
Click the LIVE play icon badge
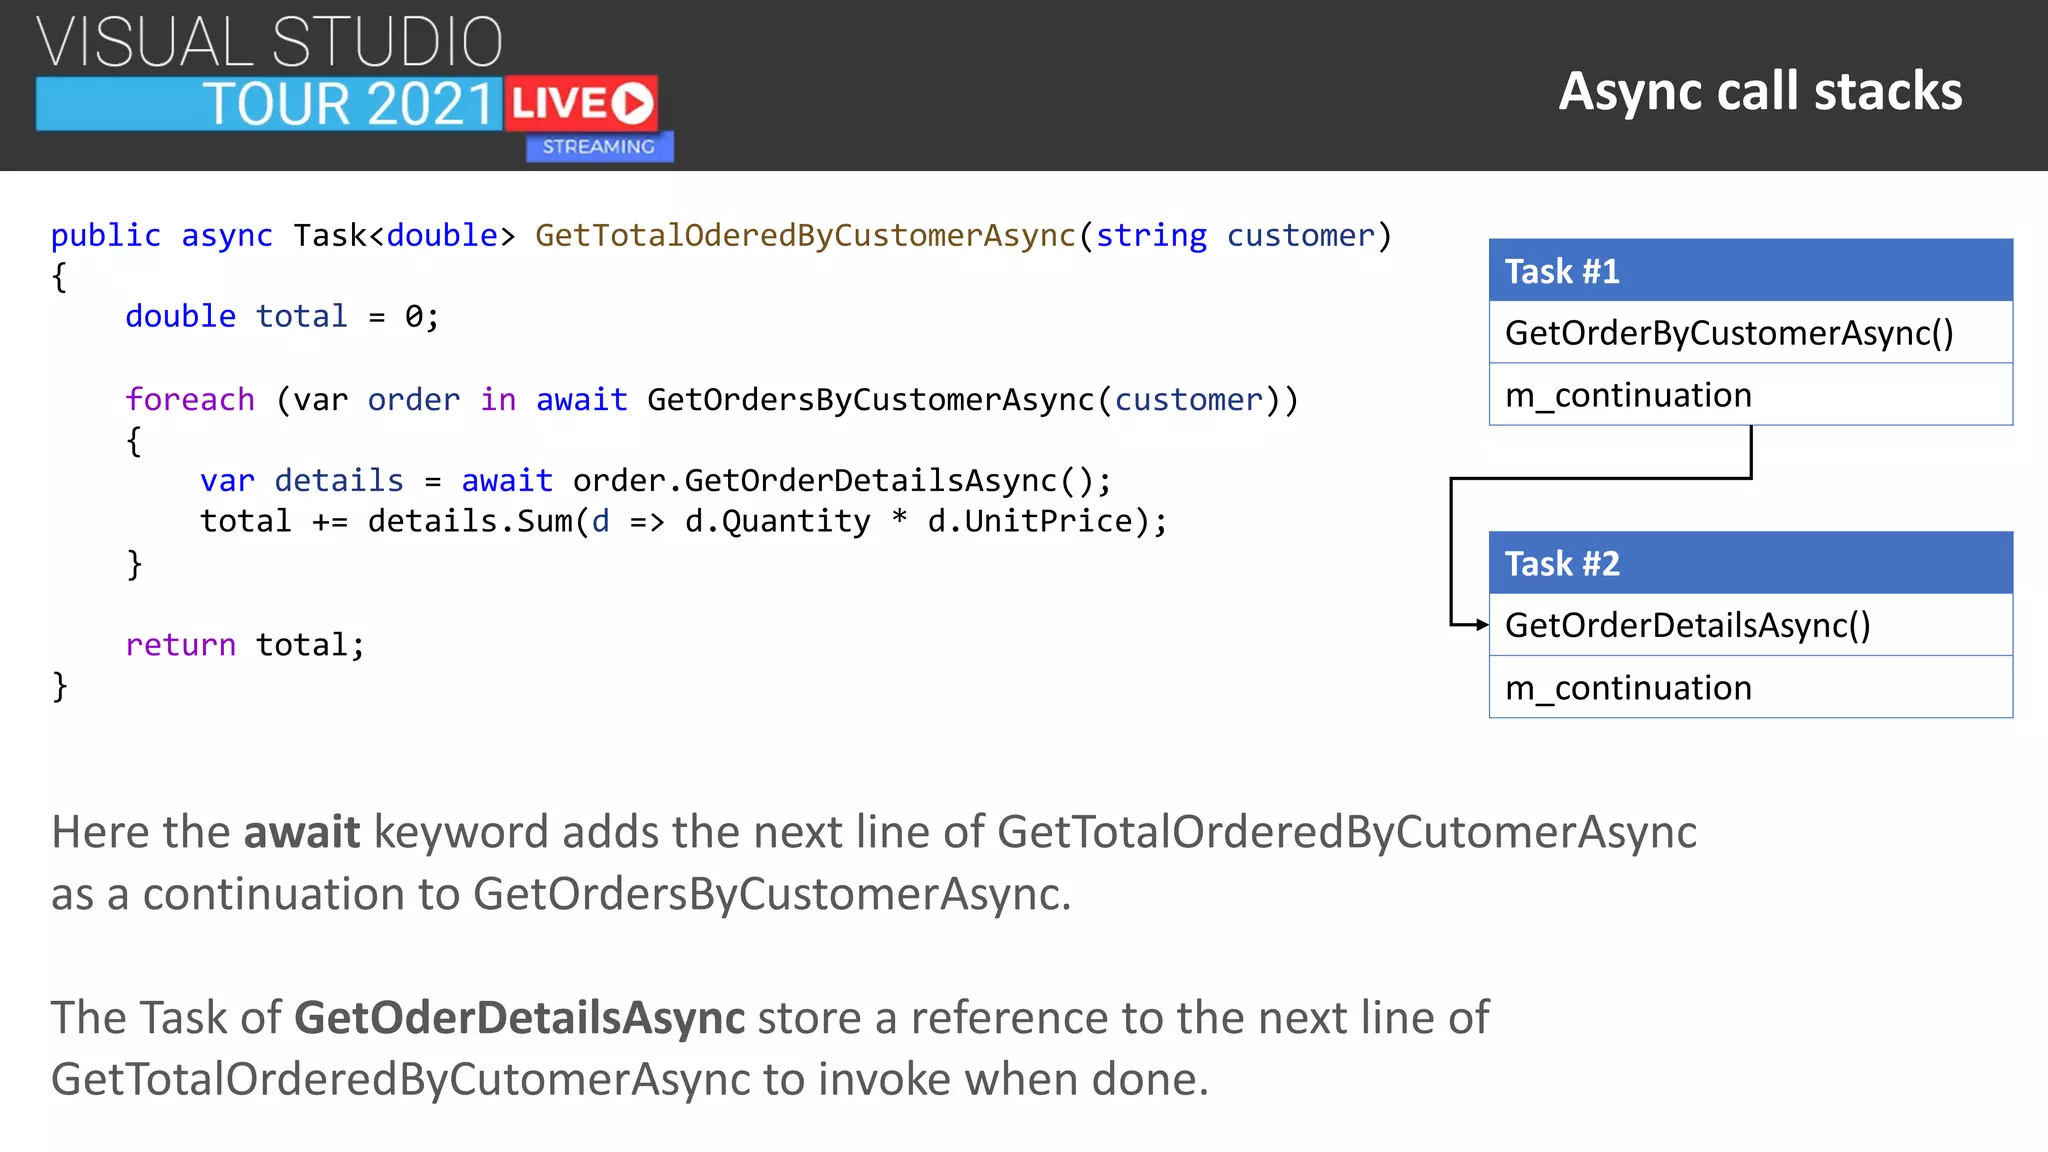581,103
